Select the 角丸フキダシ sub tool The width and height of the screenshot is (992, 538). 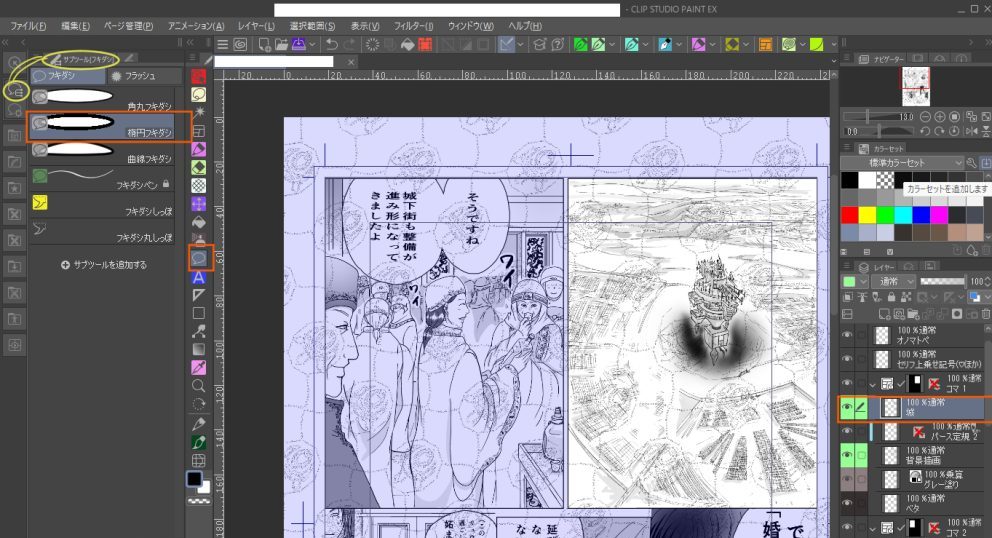103,99
